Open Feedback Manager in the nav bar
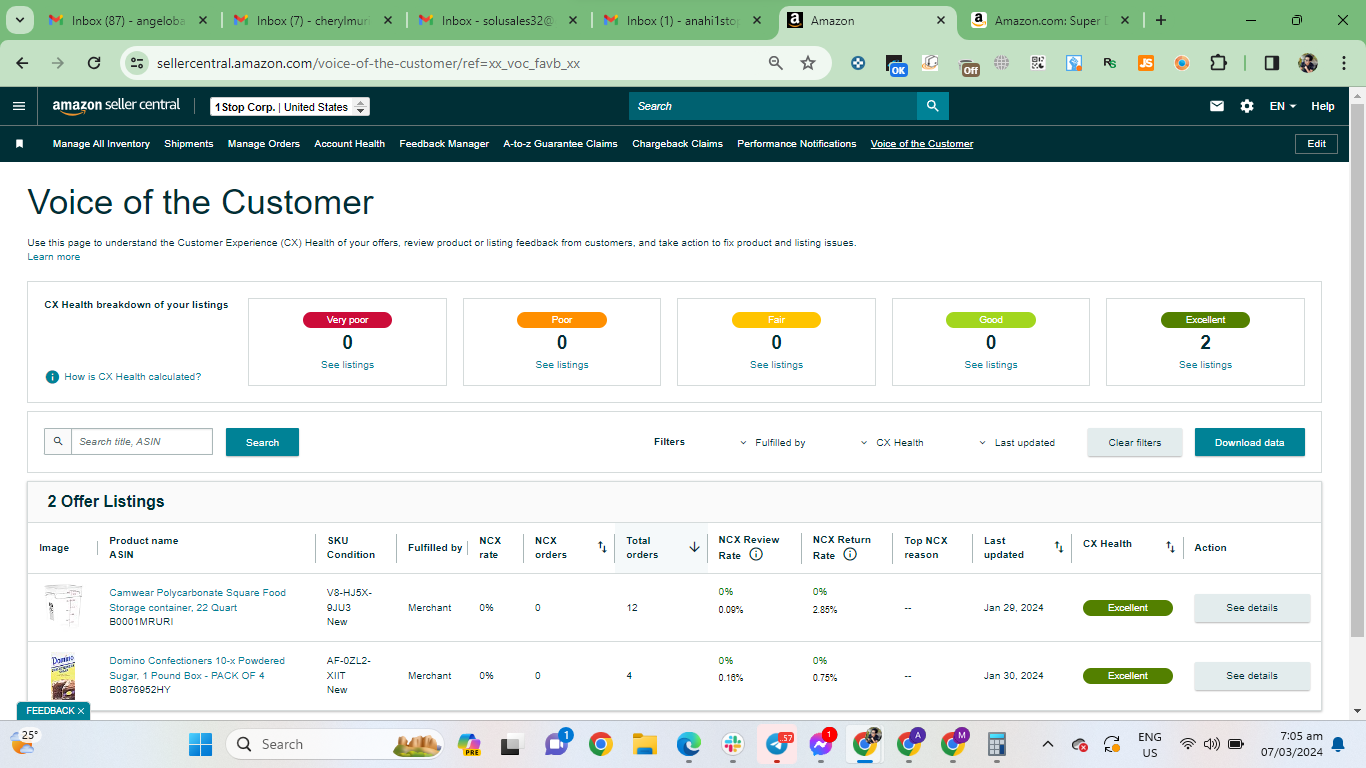The width and height of the screenshot is (1366, 768). (444, 144)
